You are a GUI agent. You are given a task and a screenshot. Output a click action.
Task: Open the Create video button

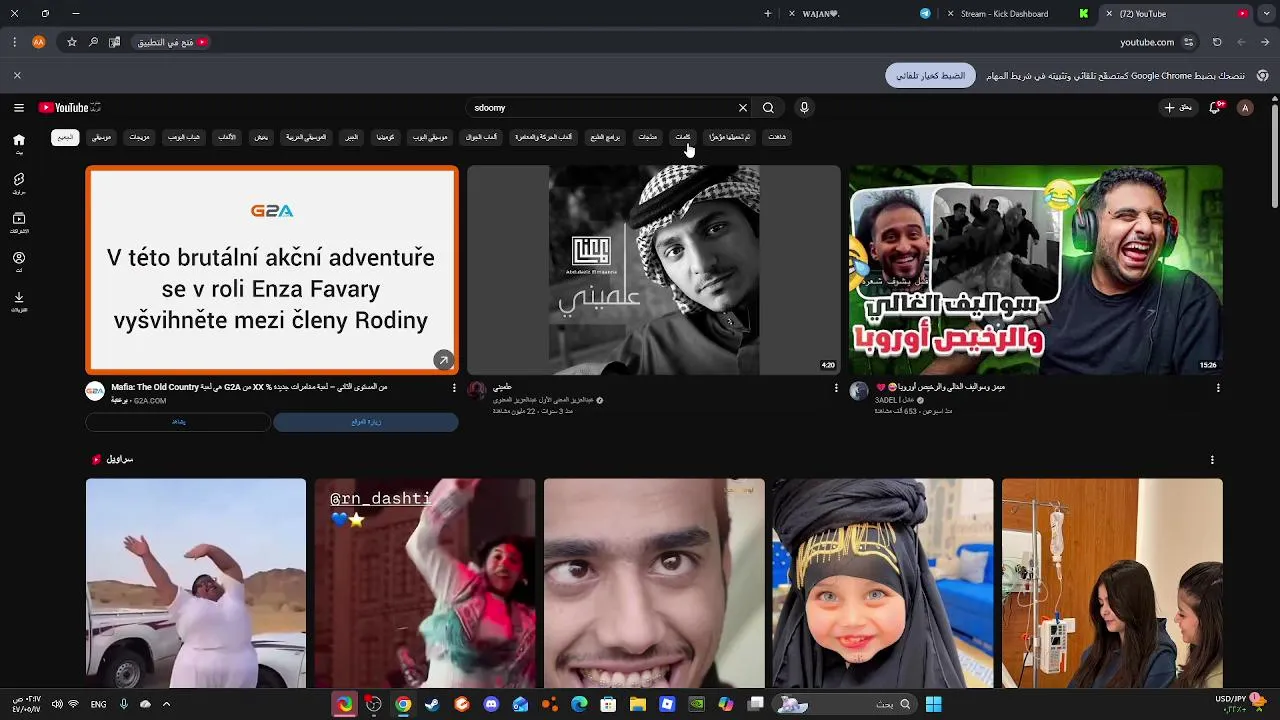tap(1178, 108)
